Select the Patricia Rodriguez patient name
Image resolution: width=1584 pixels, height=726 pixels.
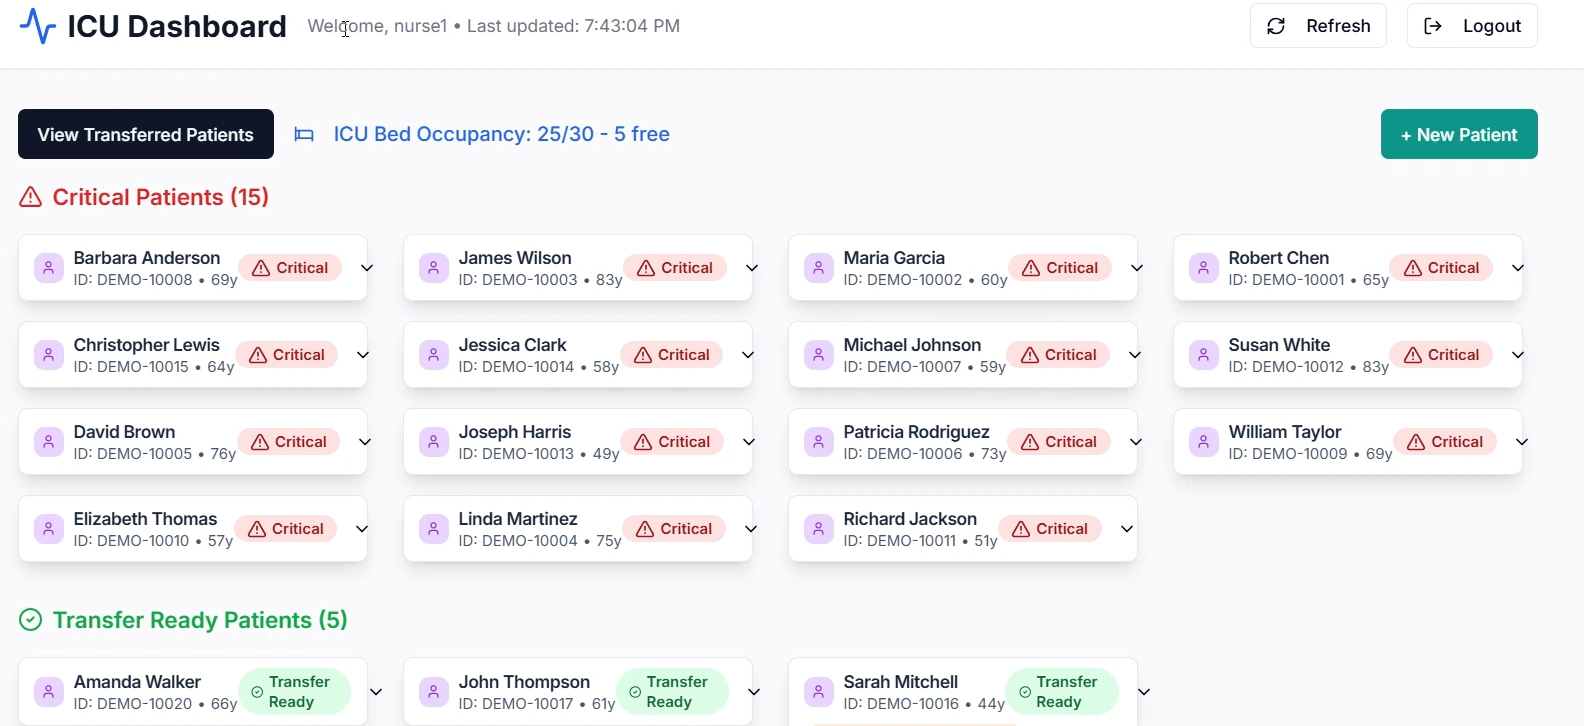pyautogui.click(x=916, y=432)
